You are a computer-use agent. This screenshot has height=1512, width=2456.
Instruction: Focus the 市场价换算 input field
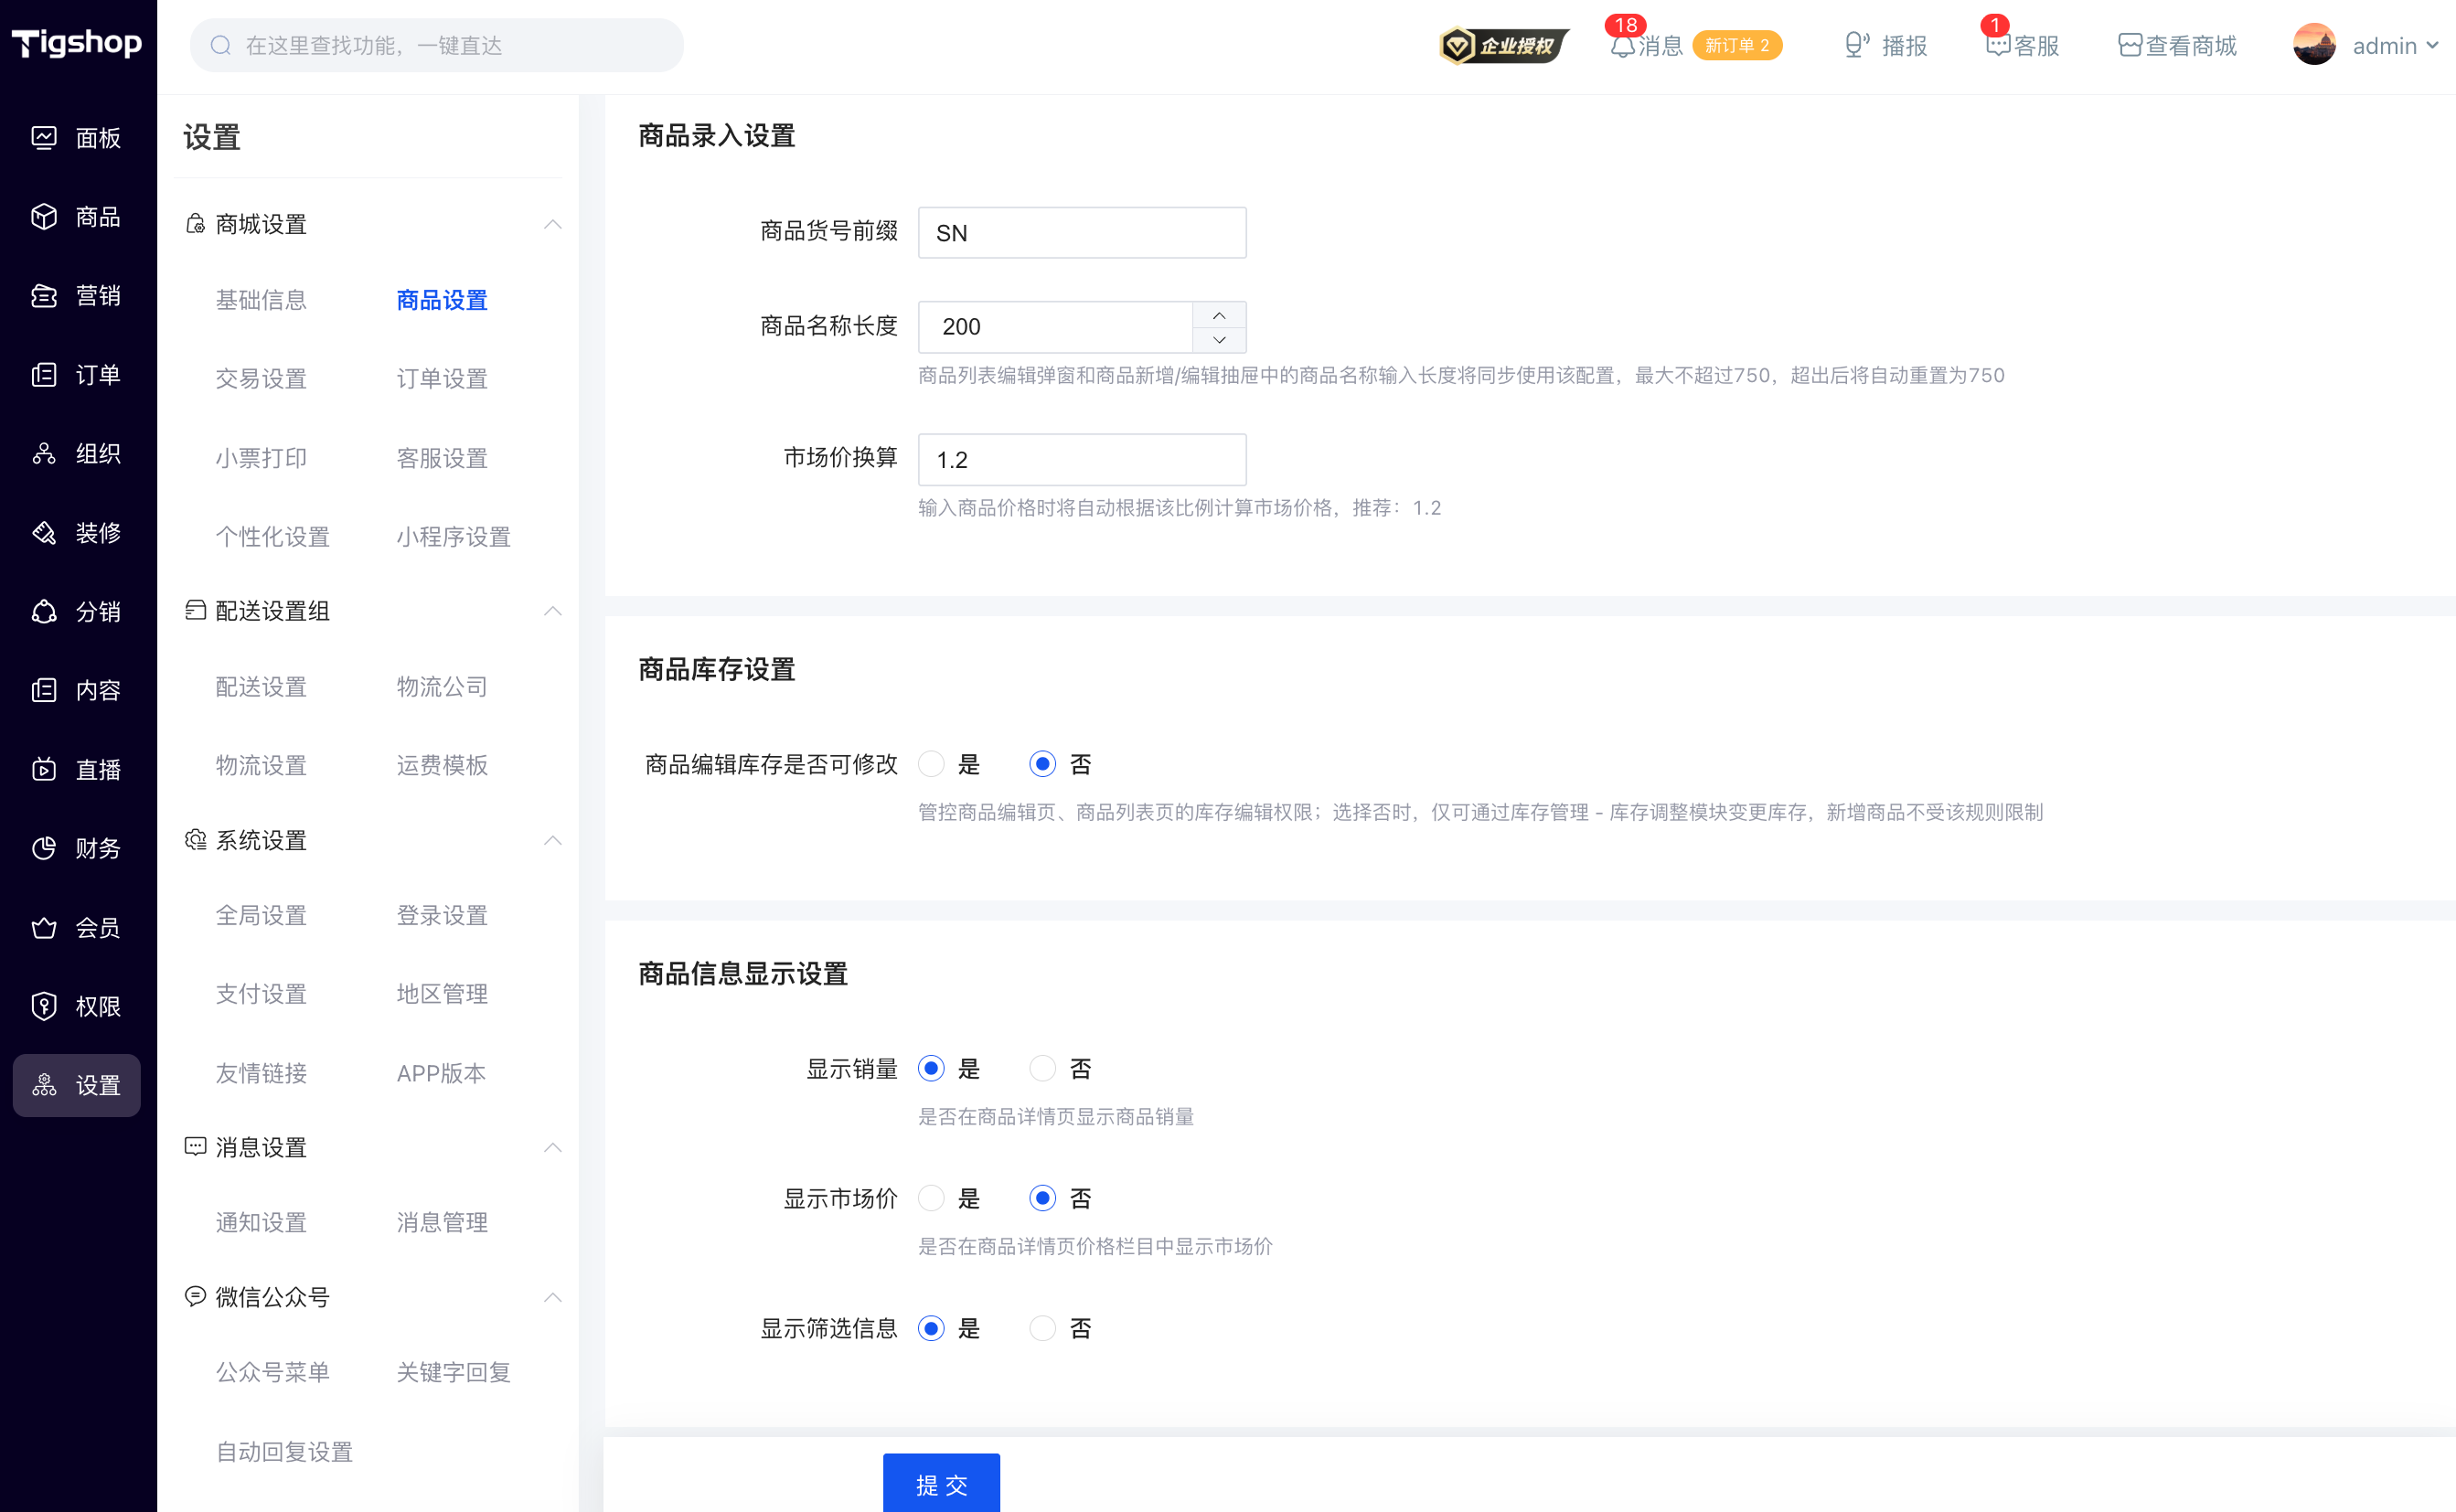tap(1082, 459)
